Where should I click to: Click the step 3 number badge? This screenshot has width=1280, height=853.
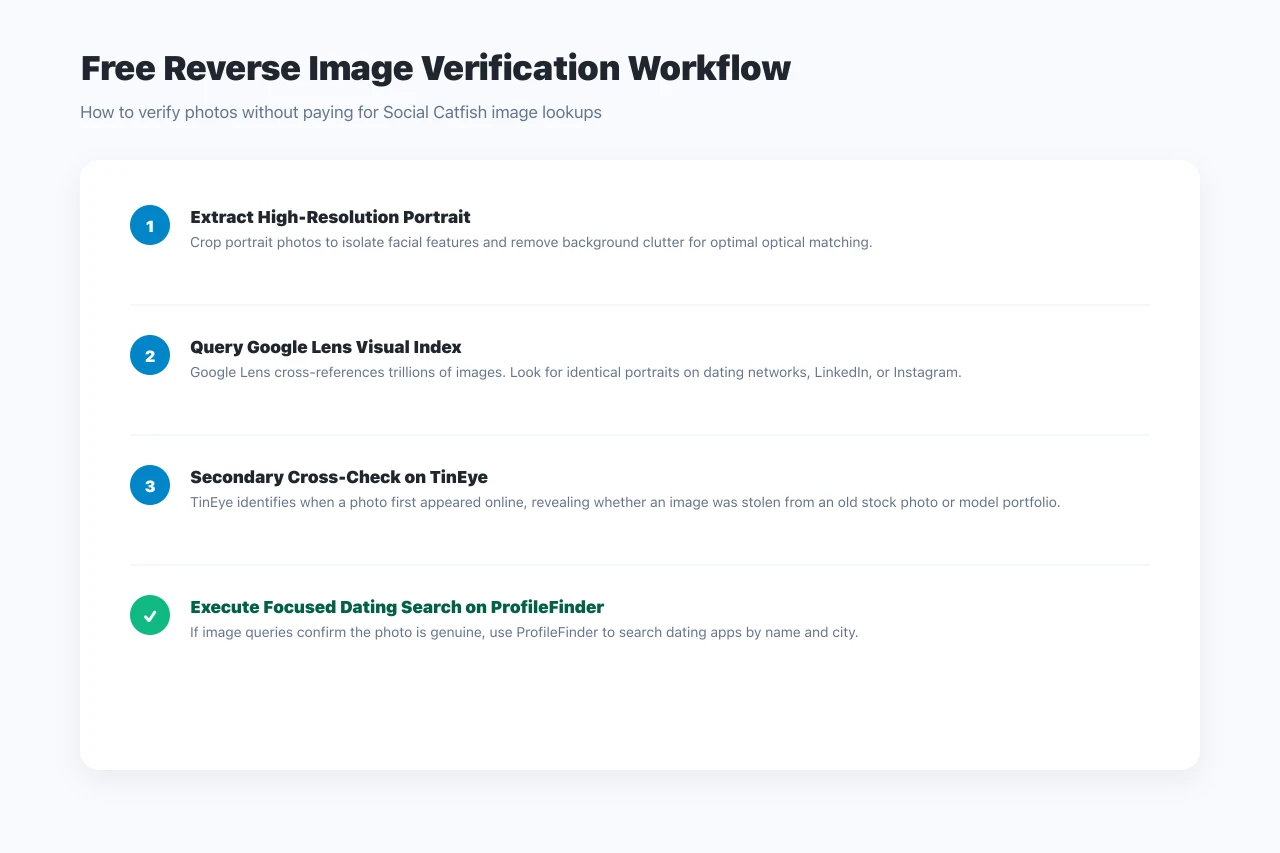tap(150, 485)
